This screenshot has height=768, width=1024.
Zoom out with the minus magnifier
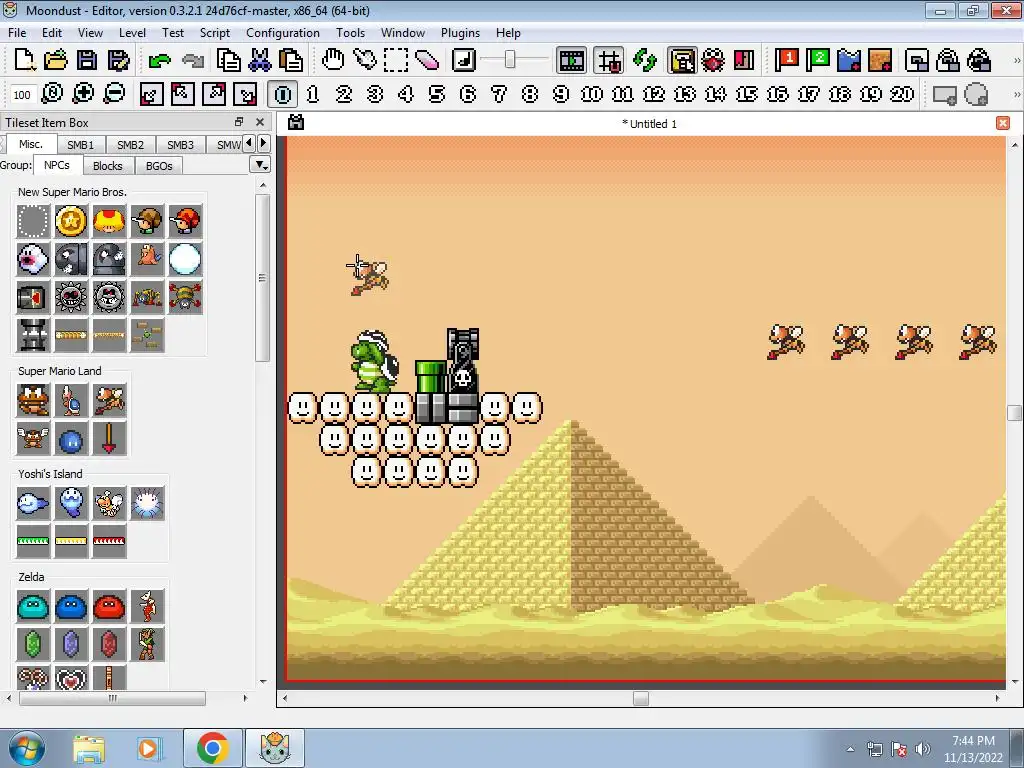point(114,94)
